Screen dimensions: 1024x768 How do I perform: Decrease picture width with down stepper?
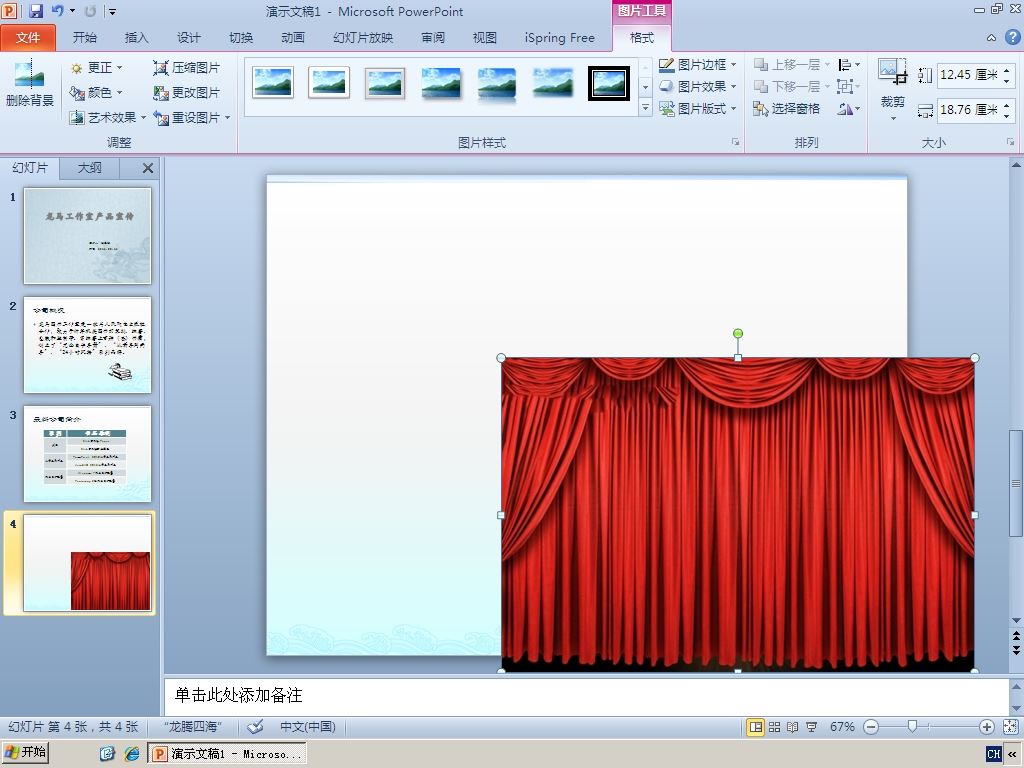point(1006,115)
